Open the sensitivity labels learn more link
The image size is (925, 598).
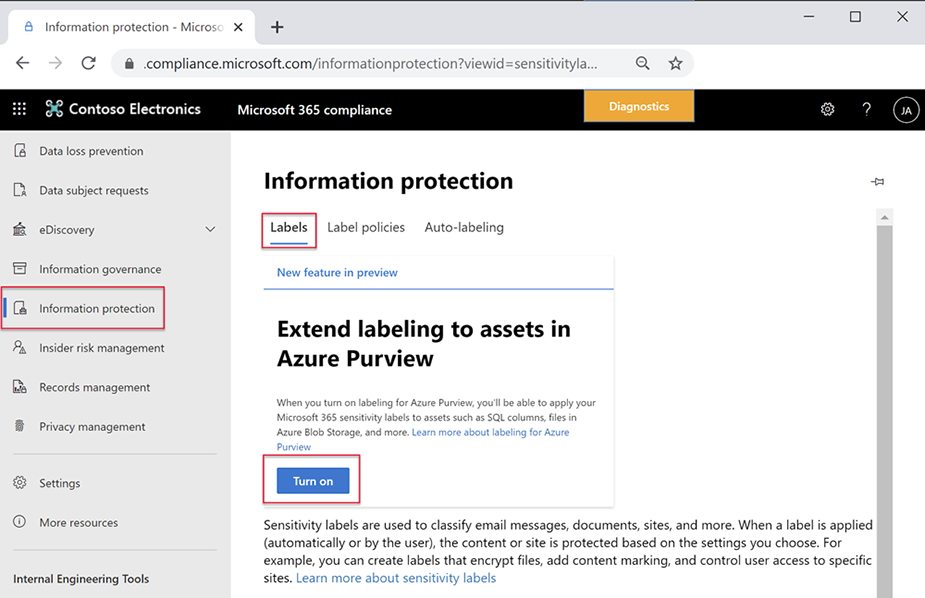[x=395, y=577]
